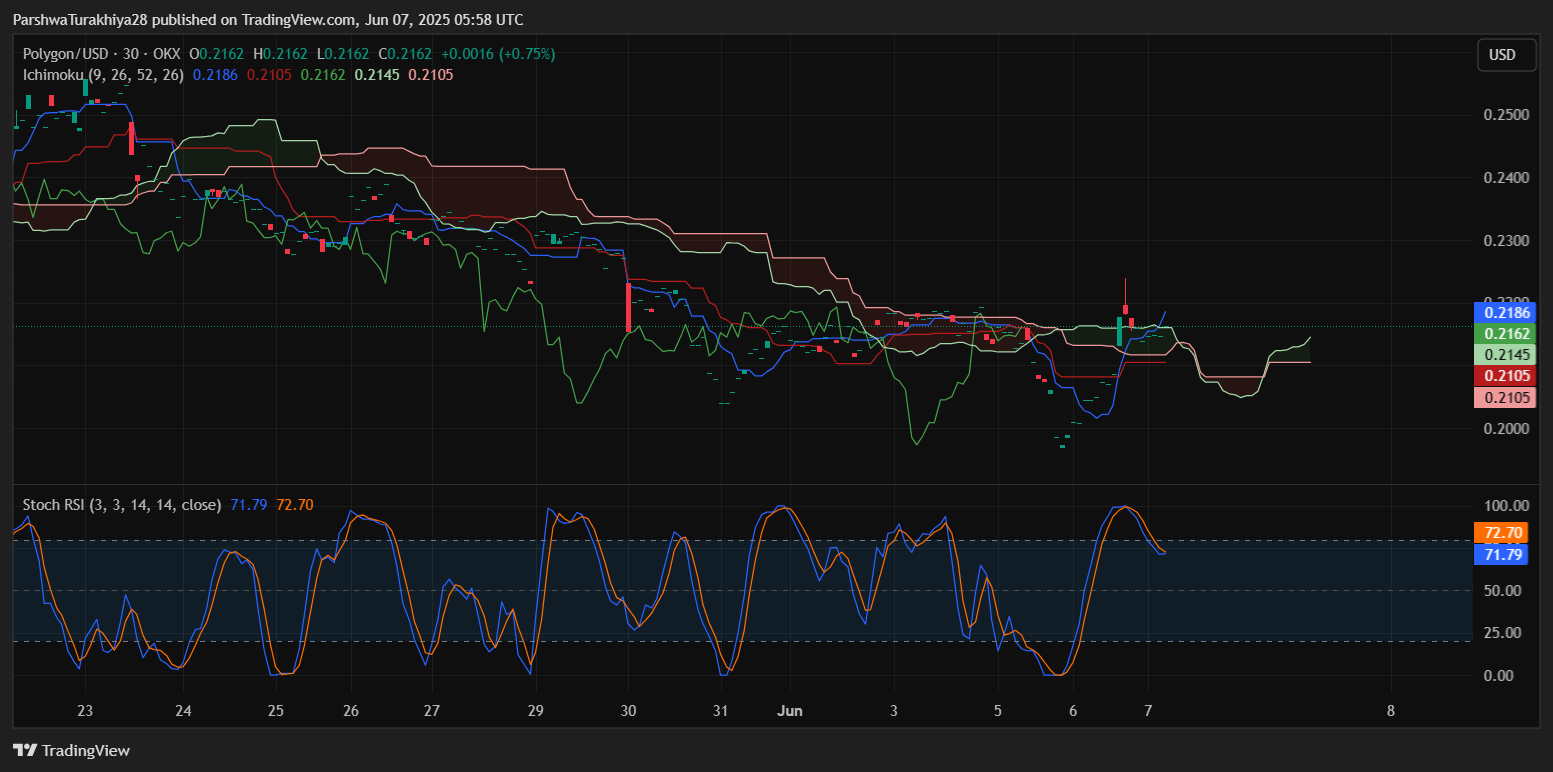Click the light green 0.2145 axis label
The height and width of the screenshot is (772, 1553).
1501,354
